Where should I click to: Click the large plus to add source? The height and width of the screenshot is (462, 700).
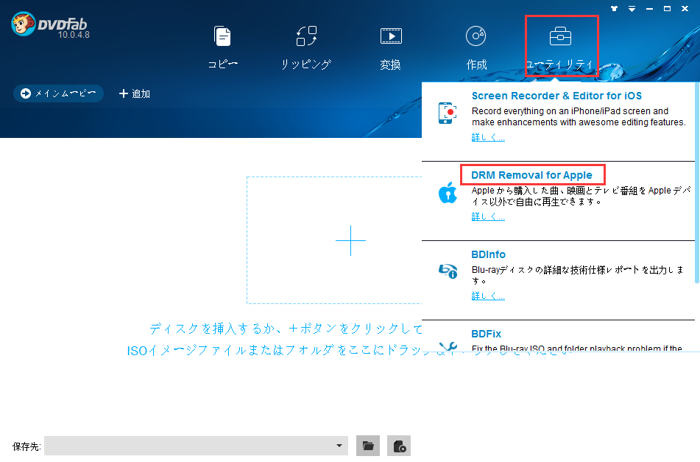tap(350, 240)
